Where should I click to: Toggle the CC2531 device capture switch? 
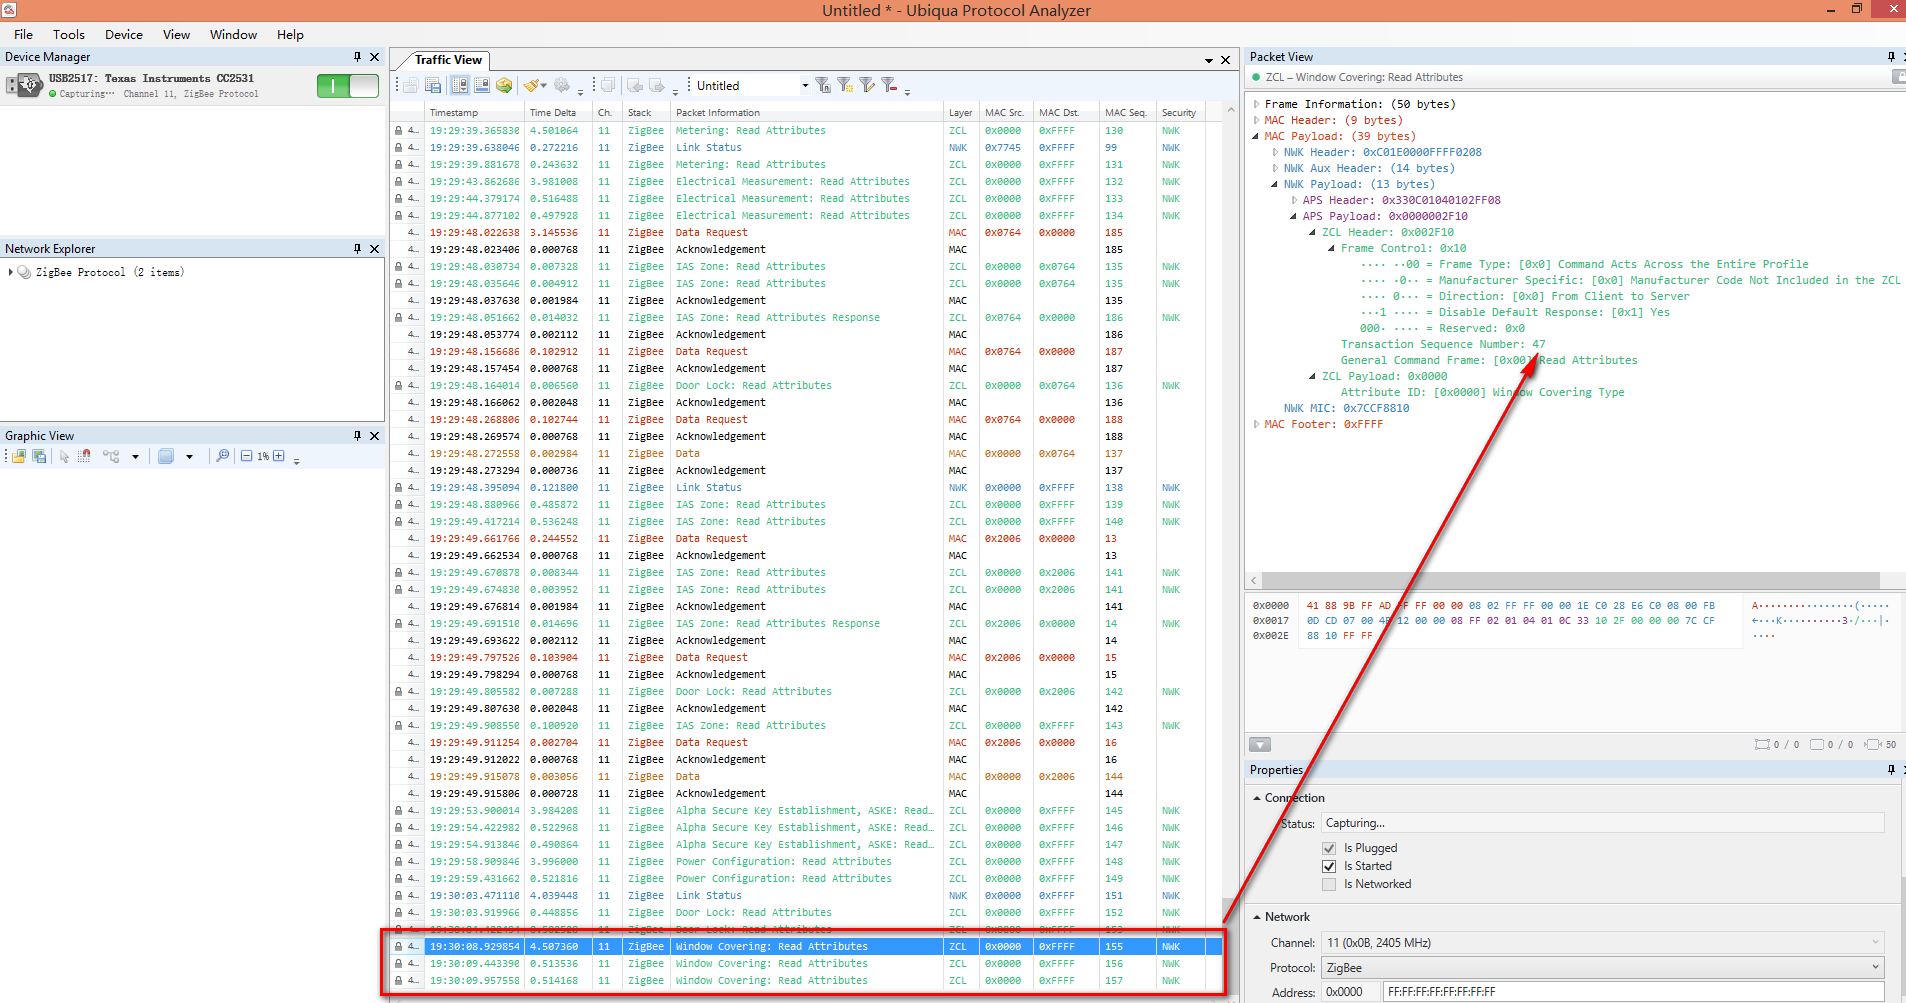click(347, 86)
